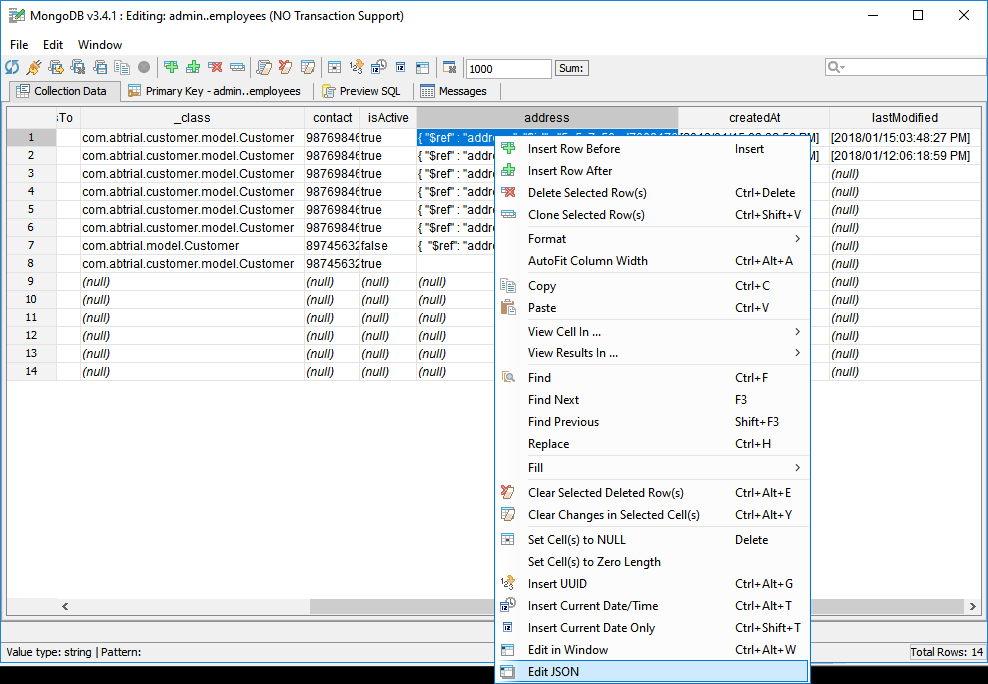Choose Insert Row After from the context menu
The height and width of the screenshot is (684, 988).
654,171
